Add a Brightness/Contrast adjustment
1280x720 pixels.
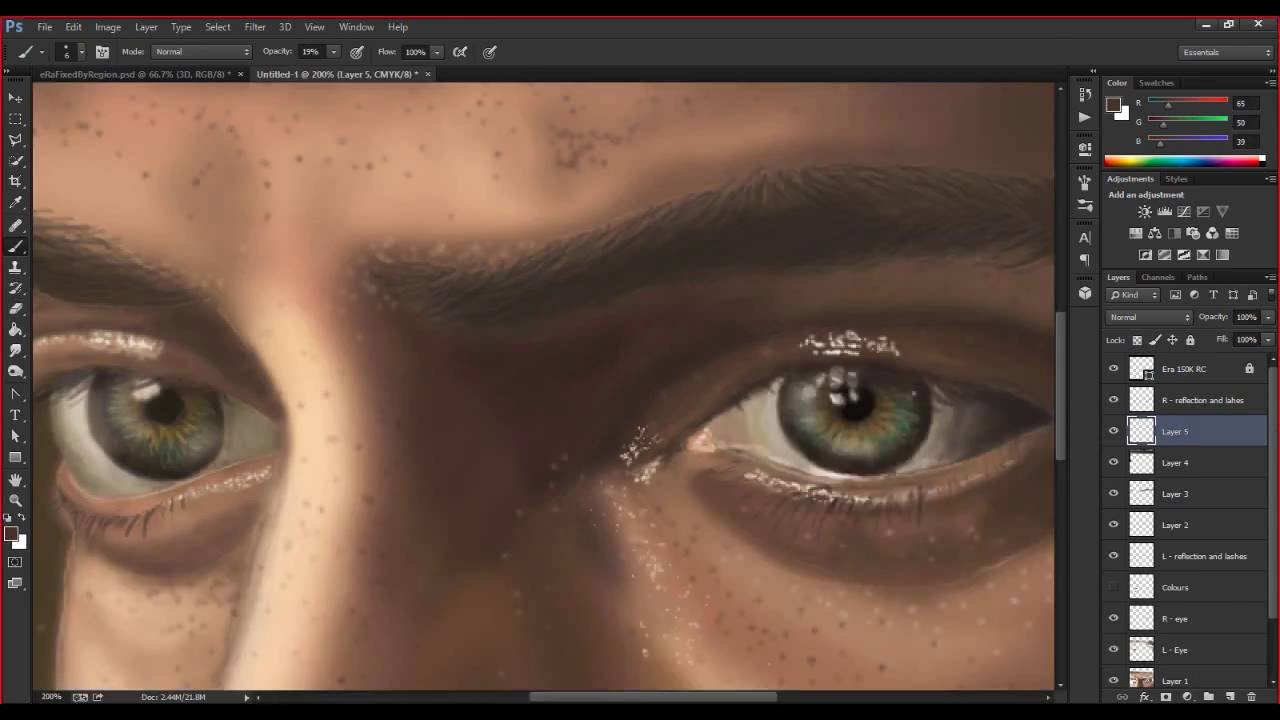coord(1145,212)
